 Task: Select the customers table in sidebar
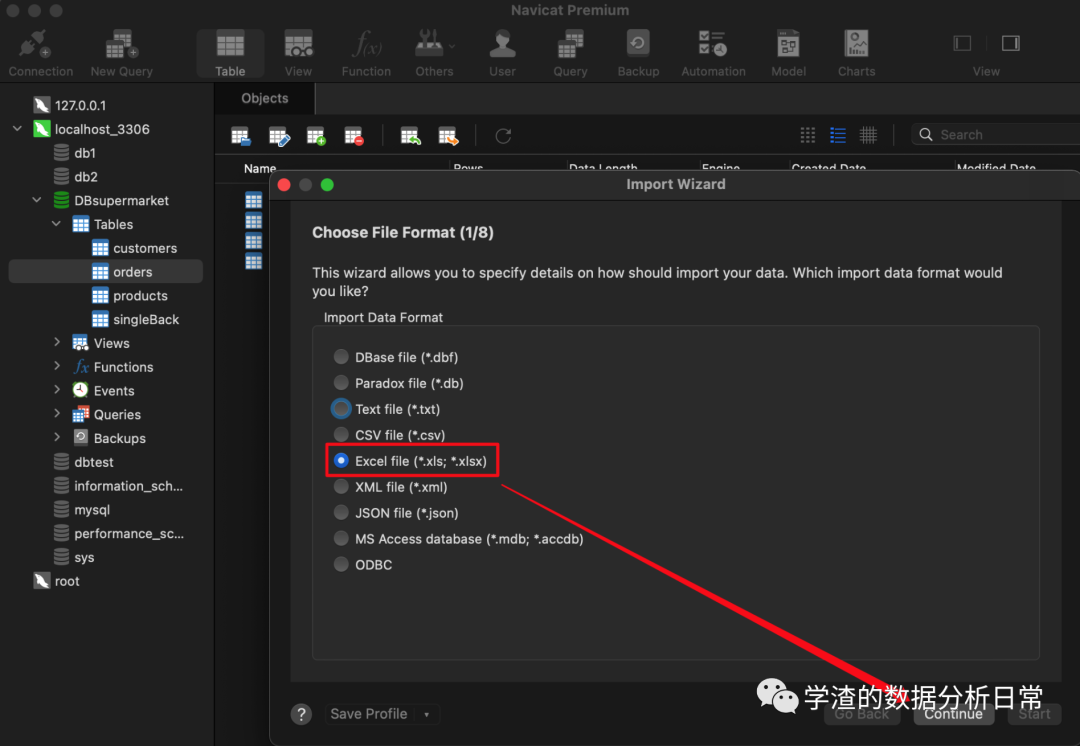[x=134, y=248]
